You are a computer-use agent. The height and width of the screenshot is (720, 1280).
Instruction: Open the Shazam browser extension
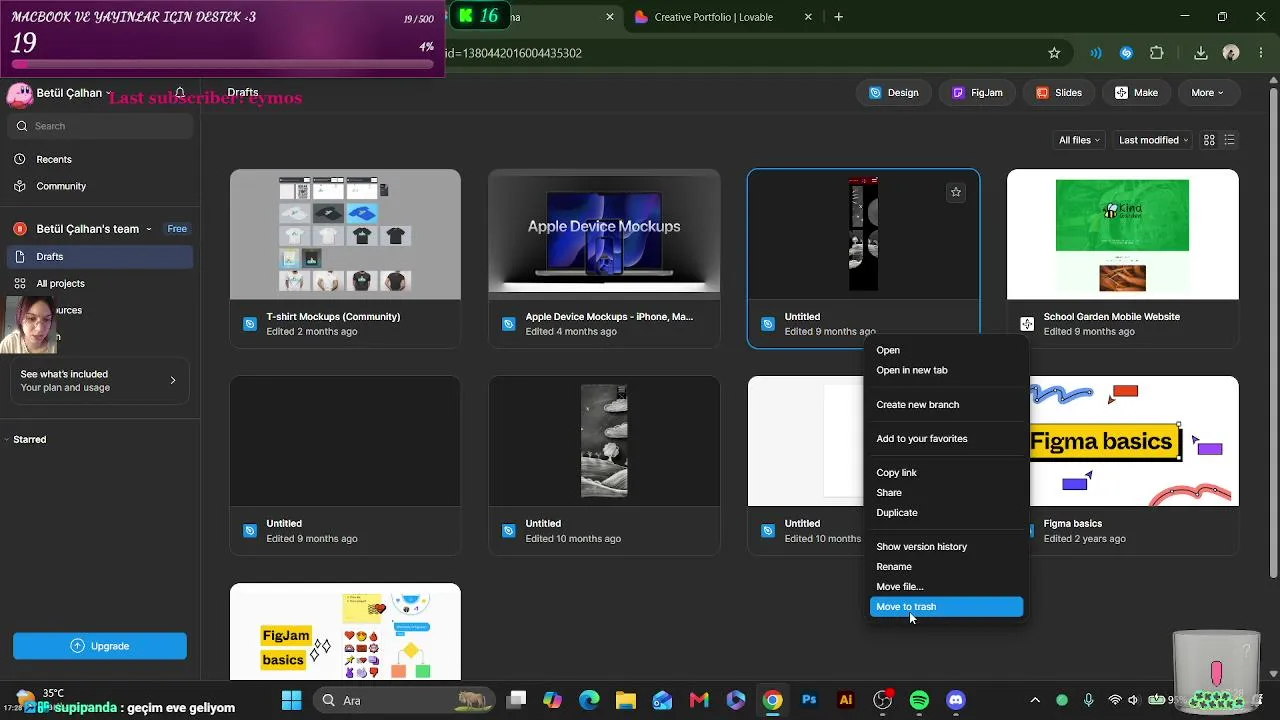click(x=1127, y=53)
